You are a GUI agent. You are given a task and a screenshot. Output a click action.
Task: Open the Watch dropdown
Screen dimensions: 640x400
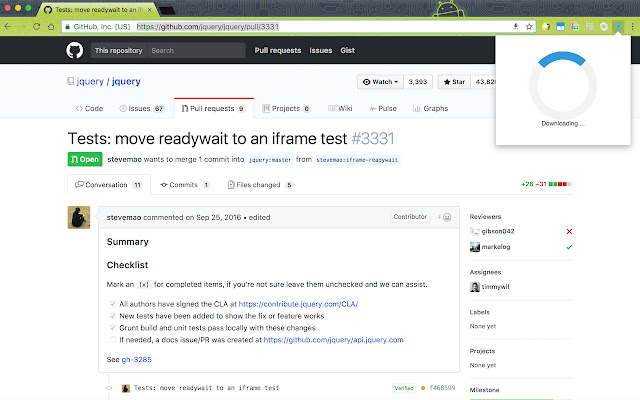380,82
